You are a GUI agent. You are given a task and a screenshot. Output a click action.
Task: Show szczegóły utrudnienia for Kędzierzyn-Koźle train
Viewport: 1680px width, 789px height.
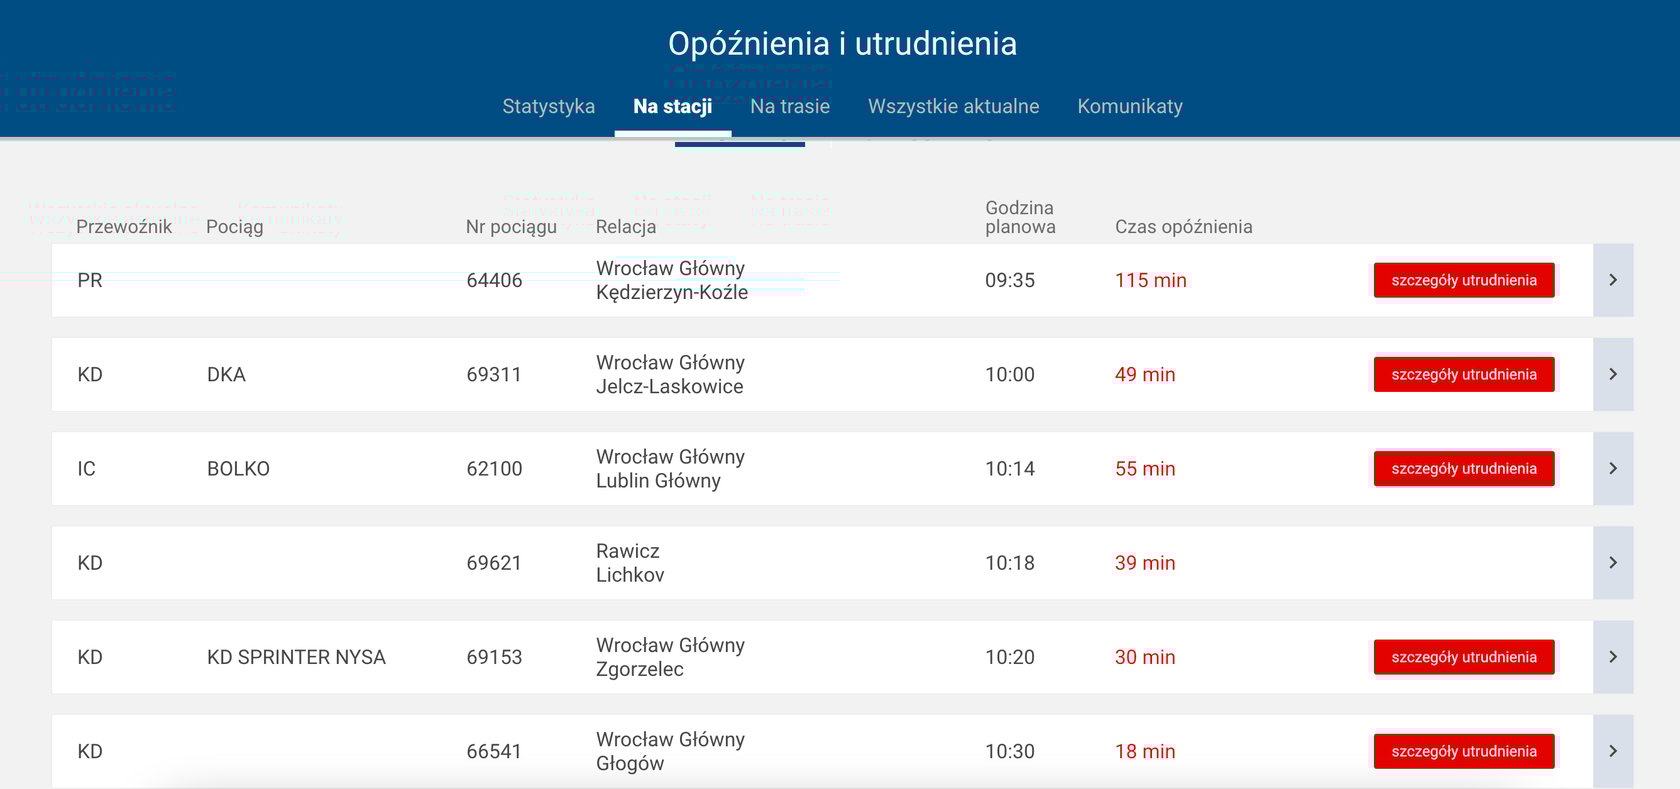point(1464,280)
